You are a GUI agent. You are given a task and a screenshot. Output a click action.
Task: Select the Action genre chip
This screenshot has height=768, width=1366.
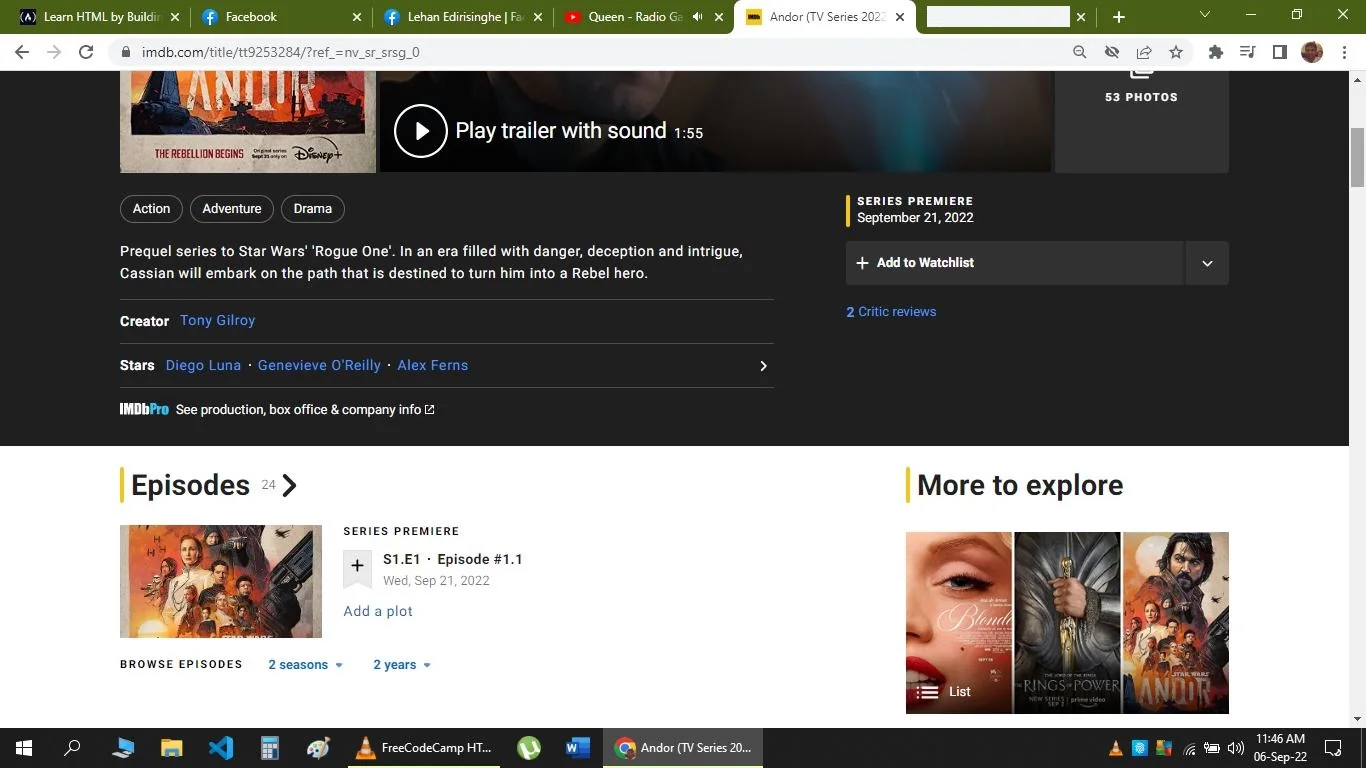click(151, 209)
